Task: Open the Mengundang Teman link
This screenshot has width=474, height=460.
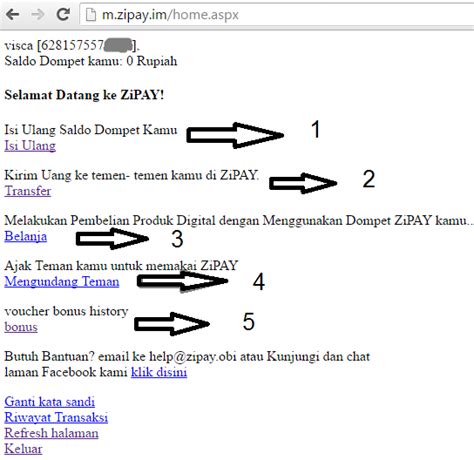Action: point(62,282)
